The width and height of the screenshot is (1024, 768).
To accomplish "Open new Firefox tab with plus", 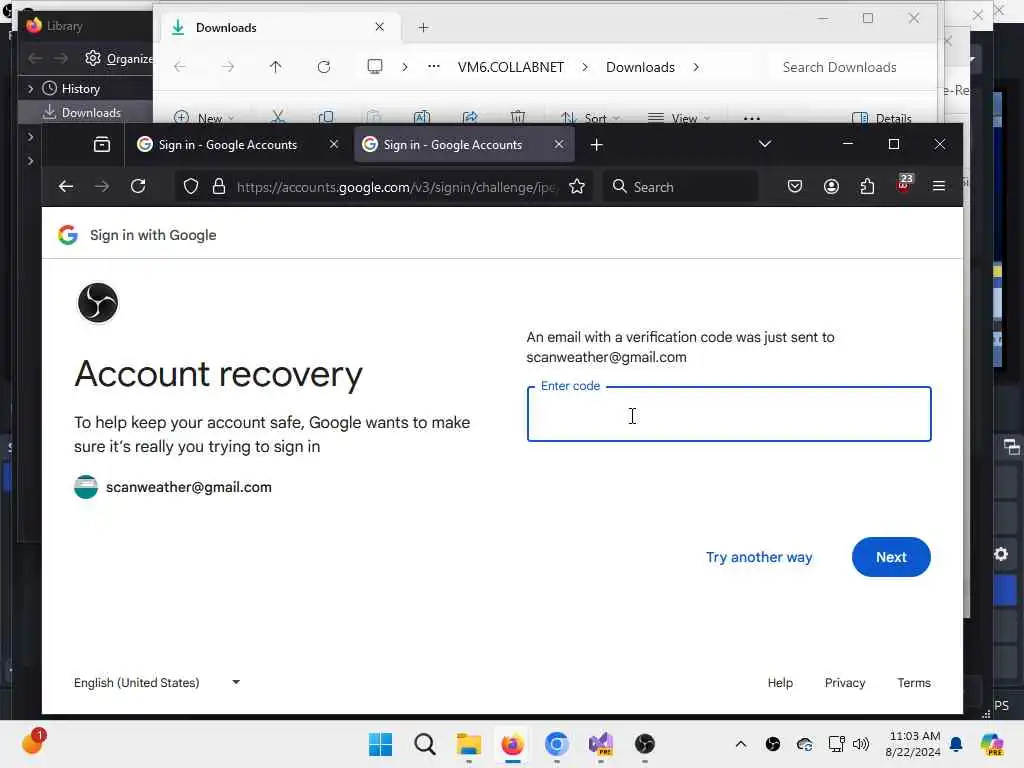I will (x=597, y=145).
